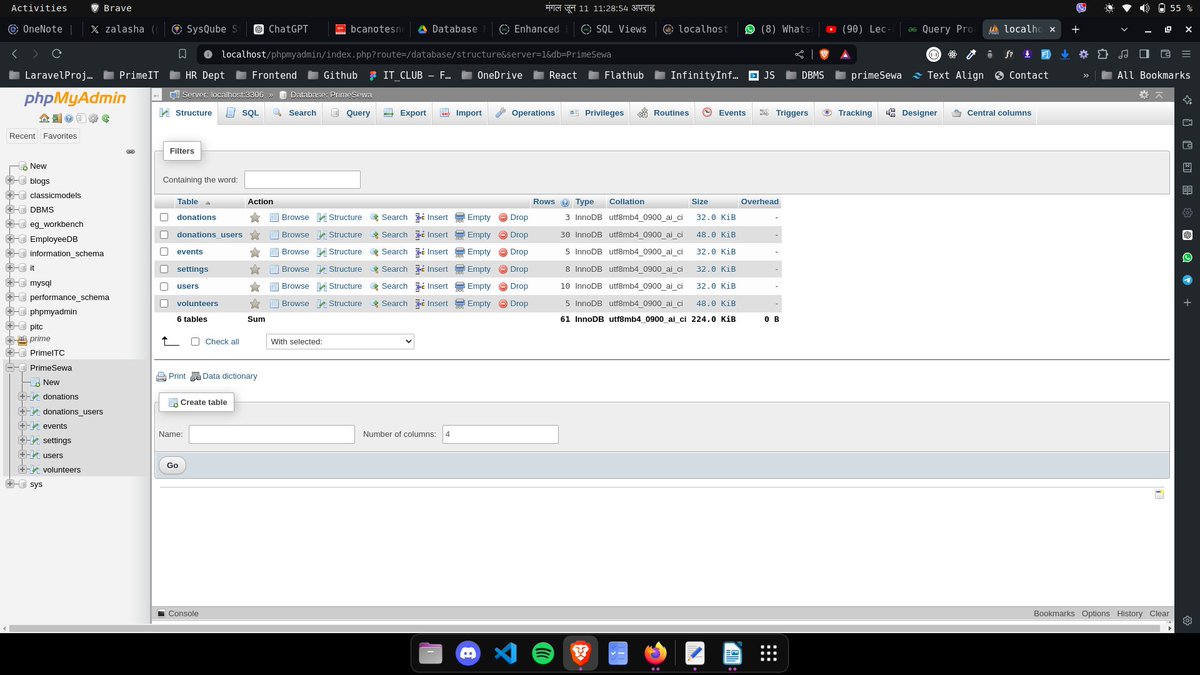
Task: Click the chain link icon below Favorites
Action: [130, 151]
